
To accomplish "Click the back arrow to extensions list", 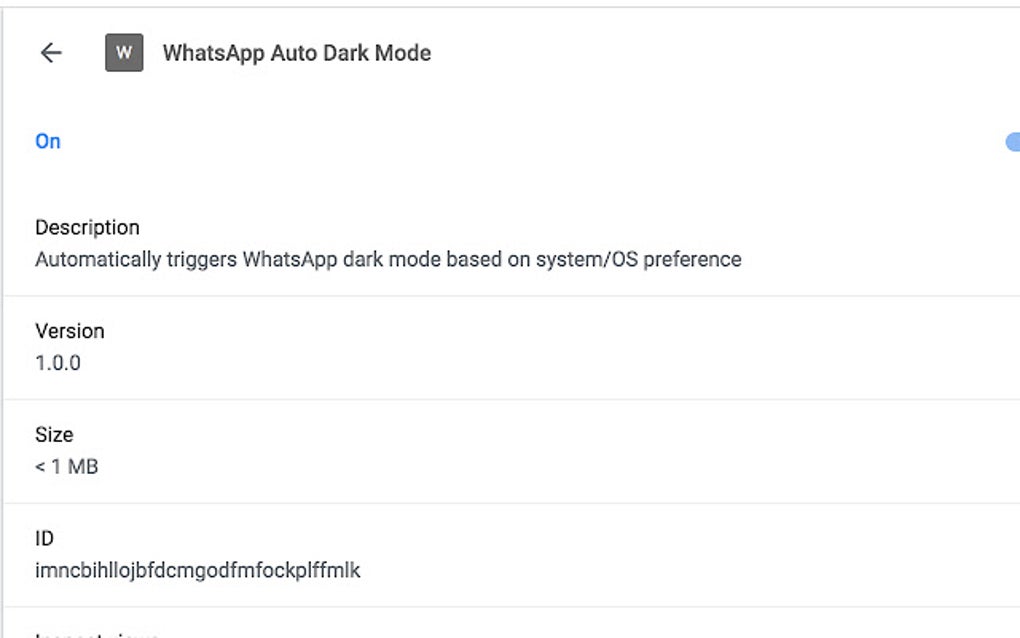I will [x=50, y=53].
